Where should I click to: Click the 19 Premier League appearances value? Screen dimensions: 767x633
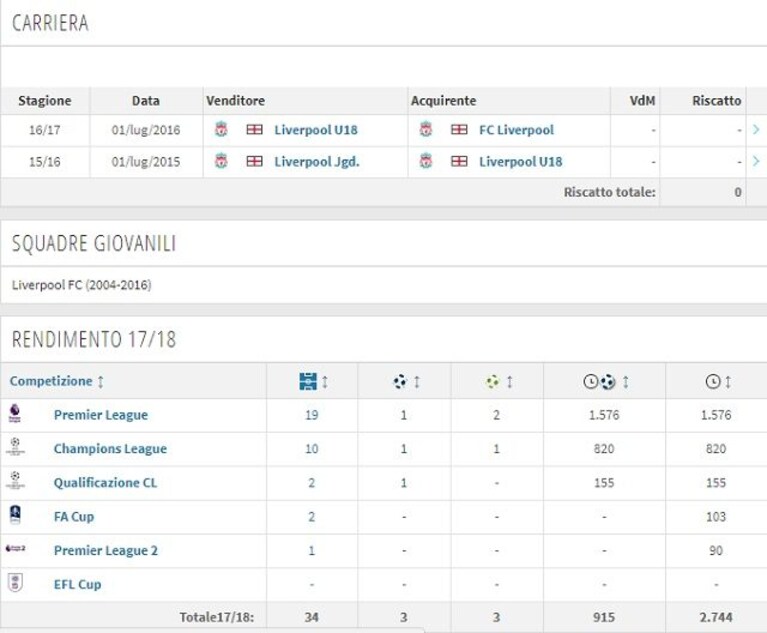click(x=312, y=415)
